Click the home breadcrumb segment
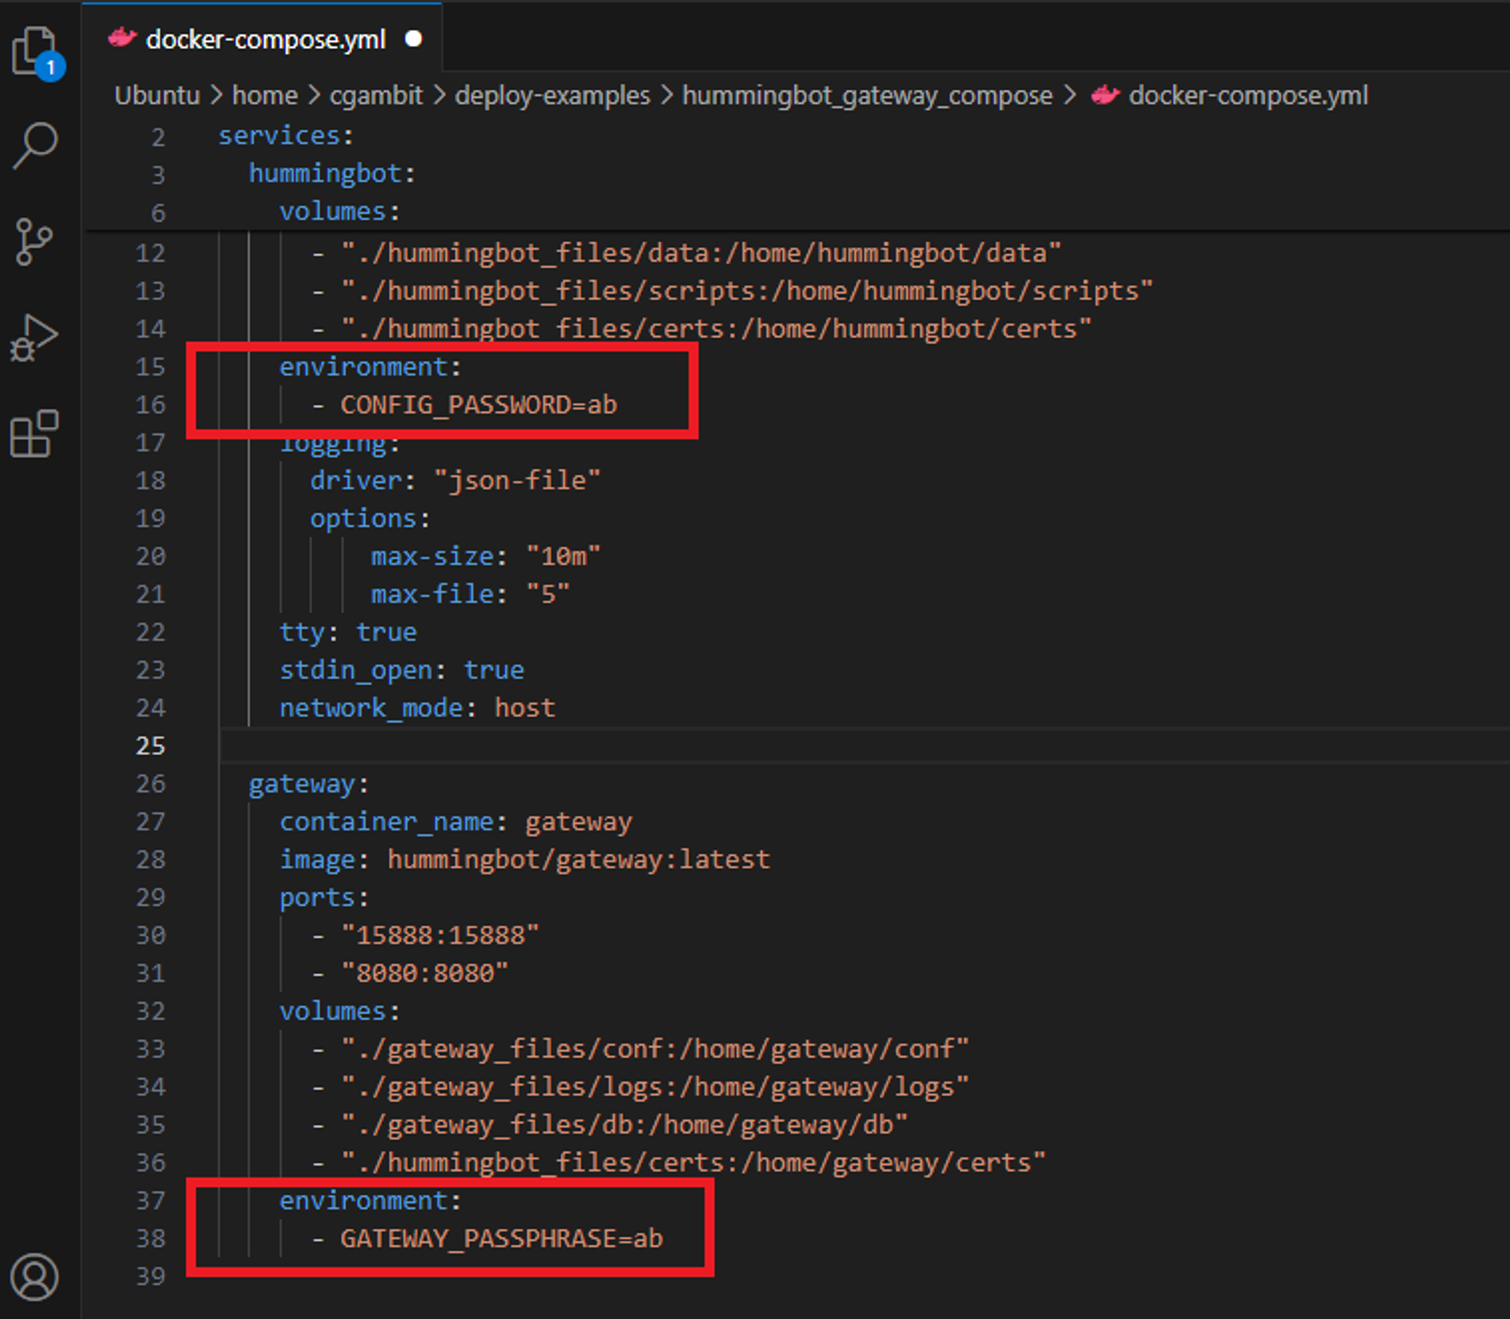 point(265,96)
